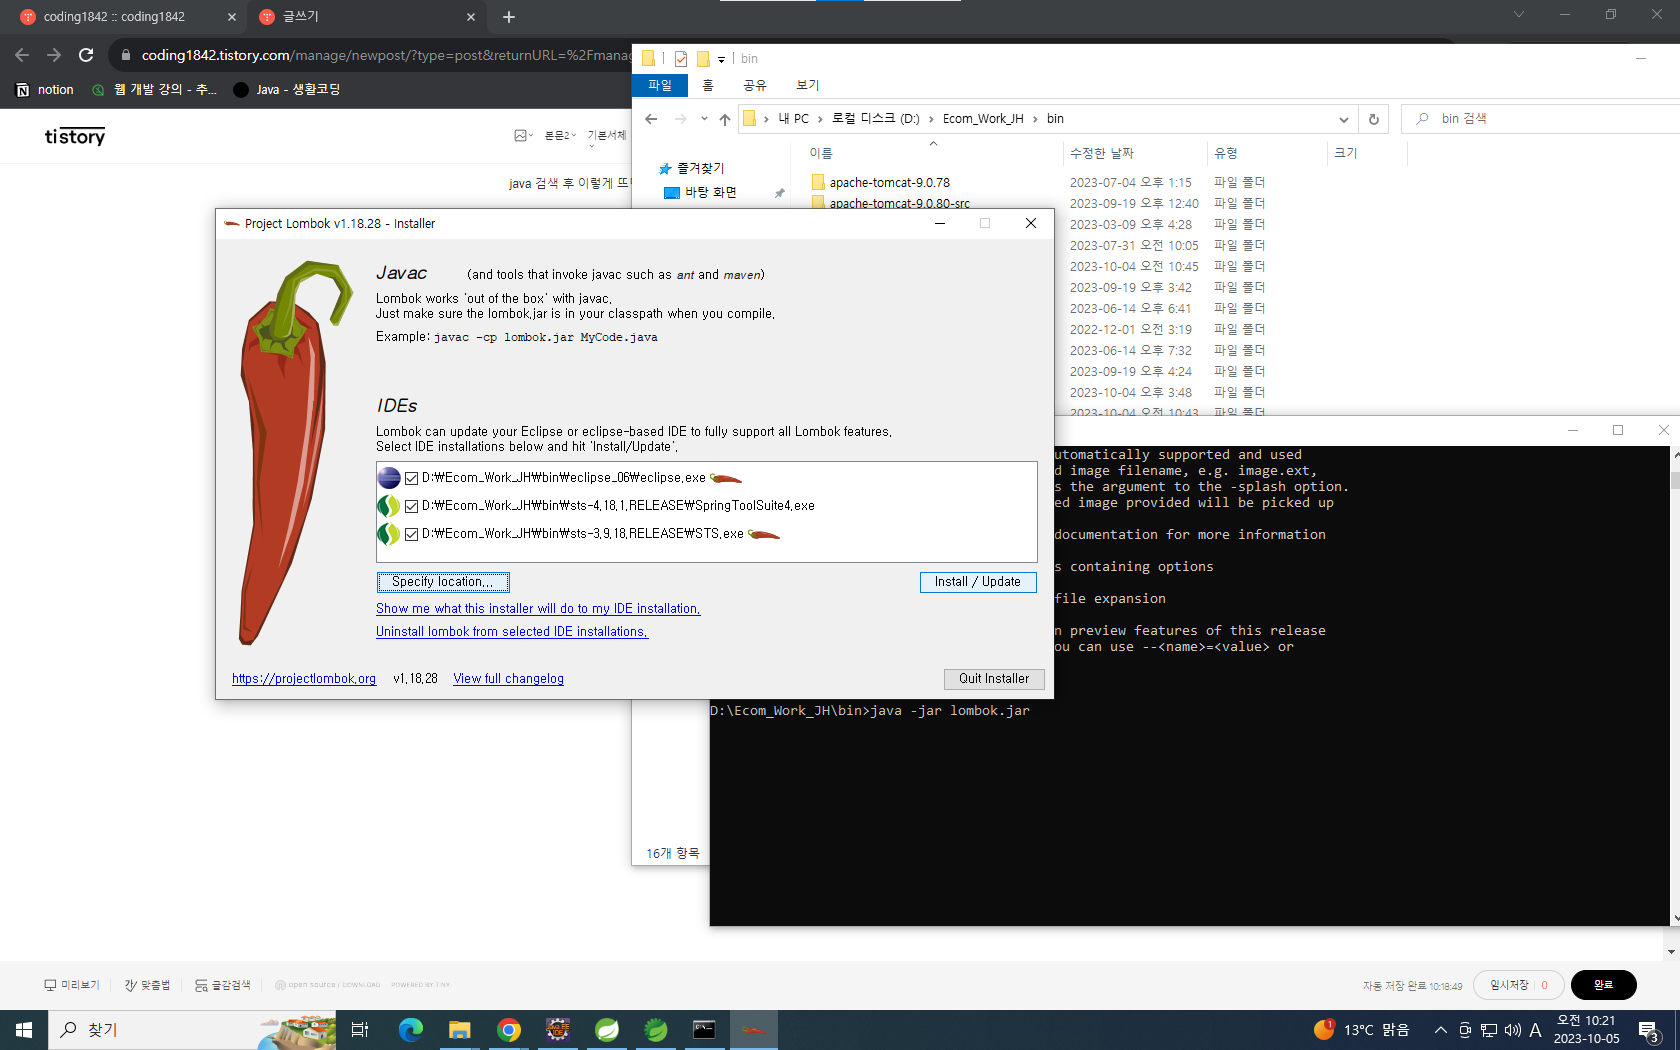1680x1050 pixels.
Task: Open 'Show me what this installer will do' link
Action: pos(538,609)
